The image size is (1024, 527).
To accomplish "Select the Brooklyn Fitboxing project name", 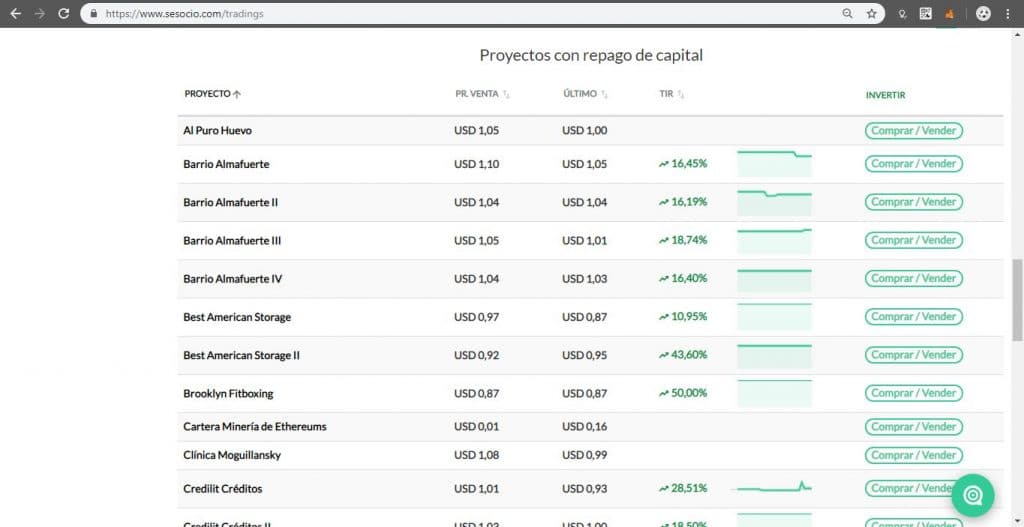I will coord(228,394).
